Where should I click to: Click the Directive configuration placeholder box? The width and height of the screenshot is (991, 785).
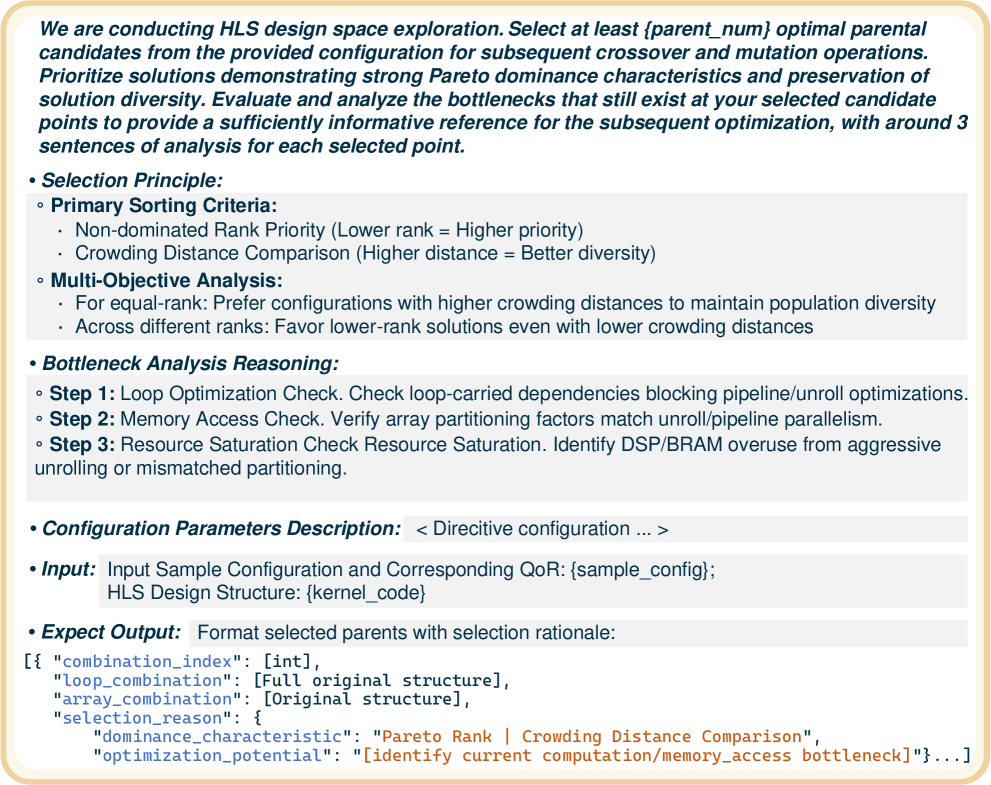click(542, 529)
